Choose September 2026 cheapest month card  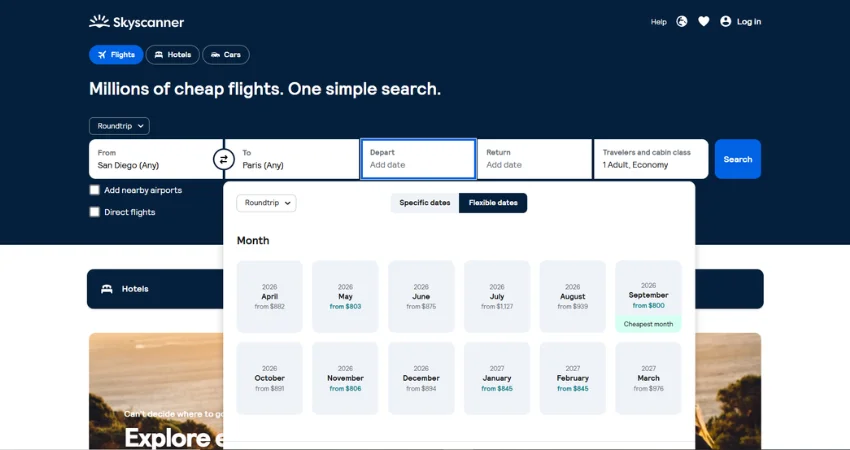tap(648, 297)
